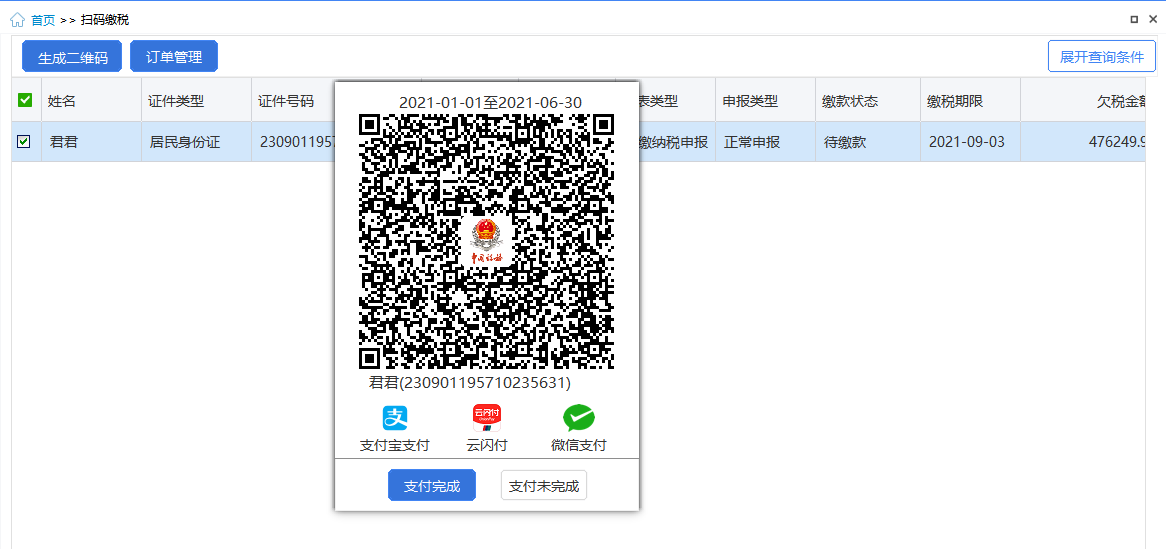Click the 支付未完成 button

[x=544, y=486]
